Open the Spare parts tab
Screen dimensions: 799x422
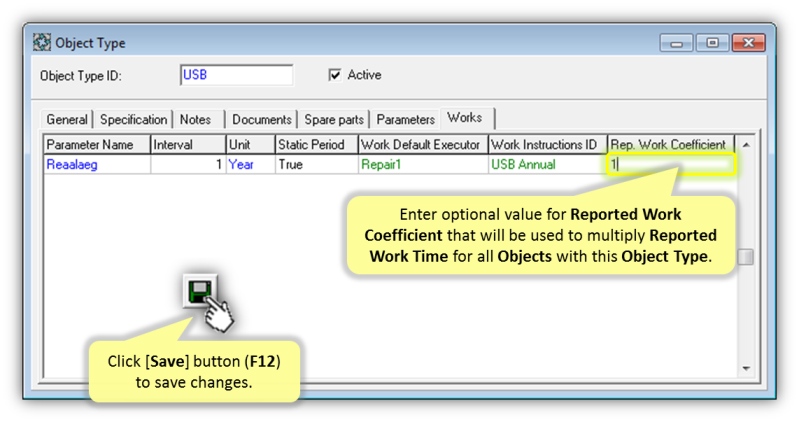pos(334,119)
